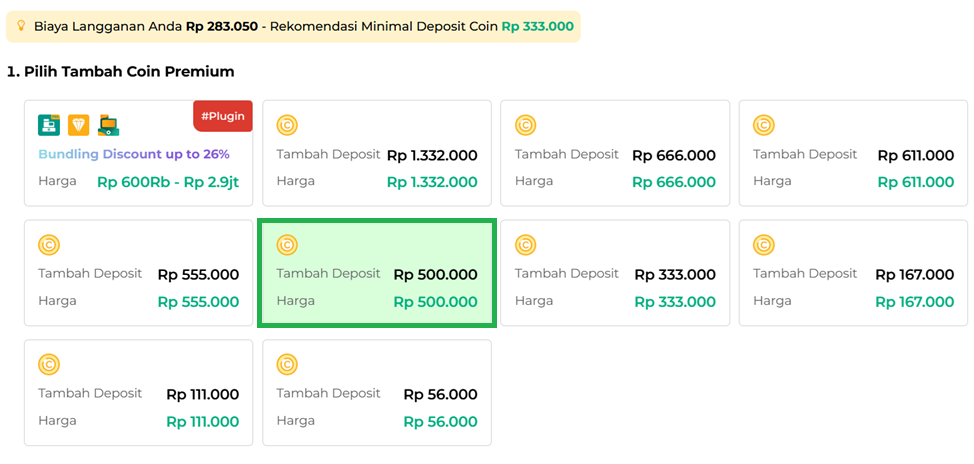
Task: Click the lightbulb hint icon in banner
Action: point(21,26)
